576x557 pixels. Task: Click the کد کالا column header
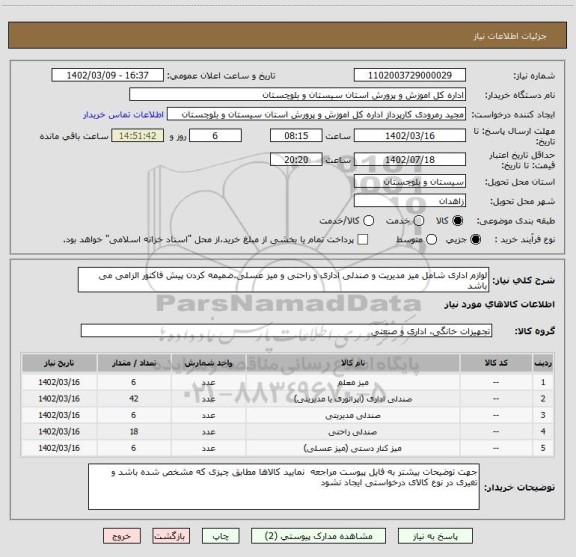point(496,363)
